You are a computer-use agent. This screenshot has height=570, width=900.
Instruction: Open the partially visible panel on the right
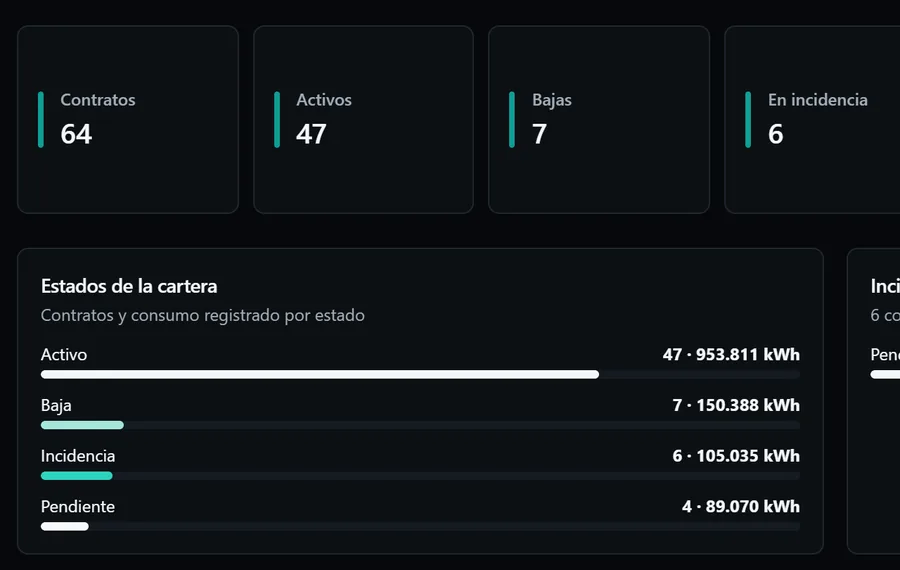coord(874,401)
